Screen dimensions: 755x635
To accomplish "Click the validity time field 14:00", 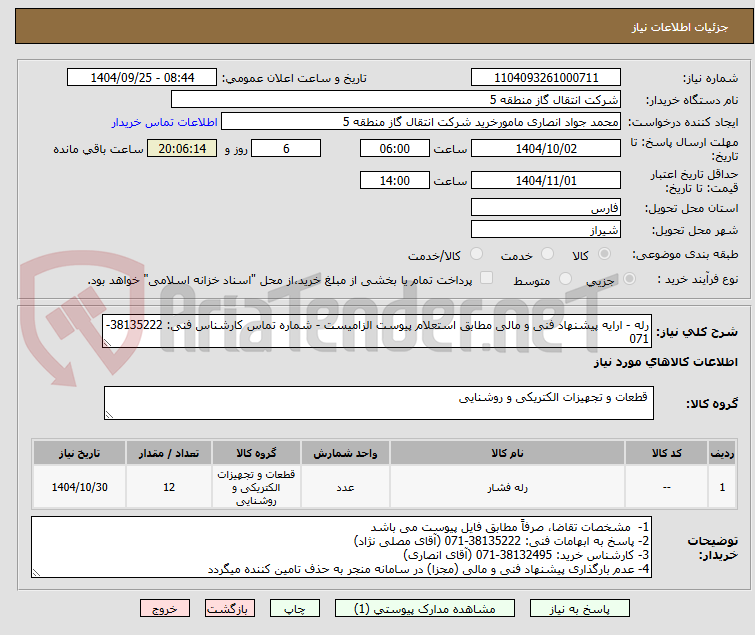I will 395,181.
